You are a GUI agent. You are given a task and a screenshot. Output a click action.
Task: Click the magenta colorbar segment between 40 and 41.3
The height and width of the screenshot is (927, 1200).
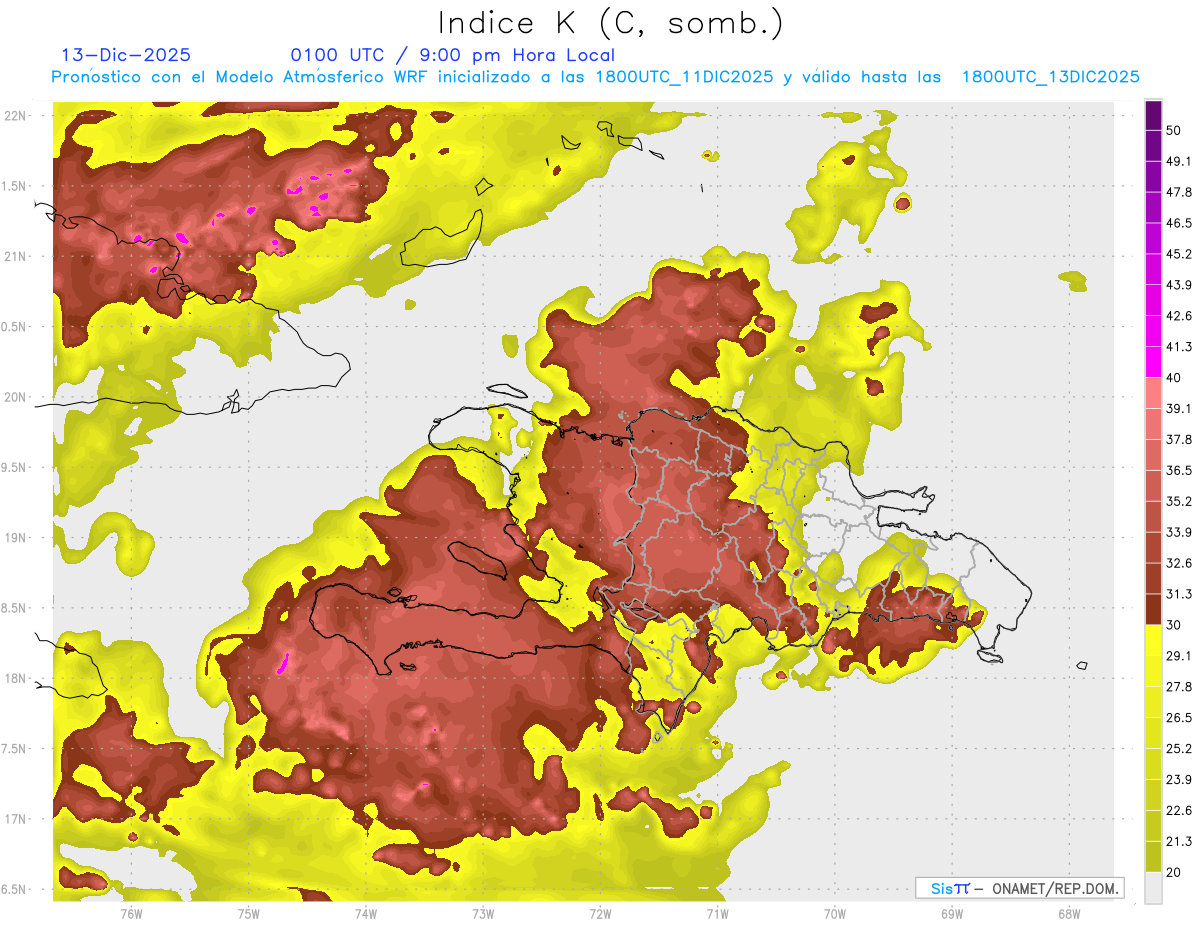[1153, 363]
